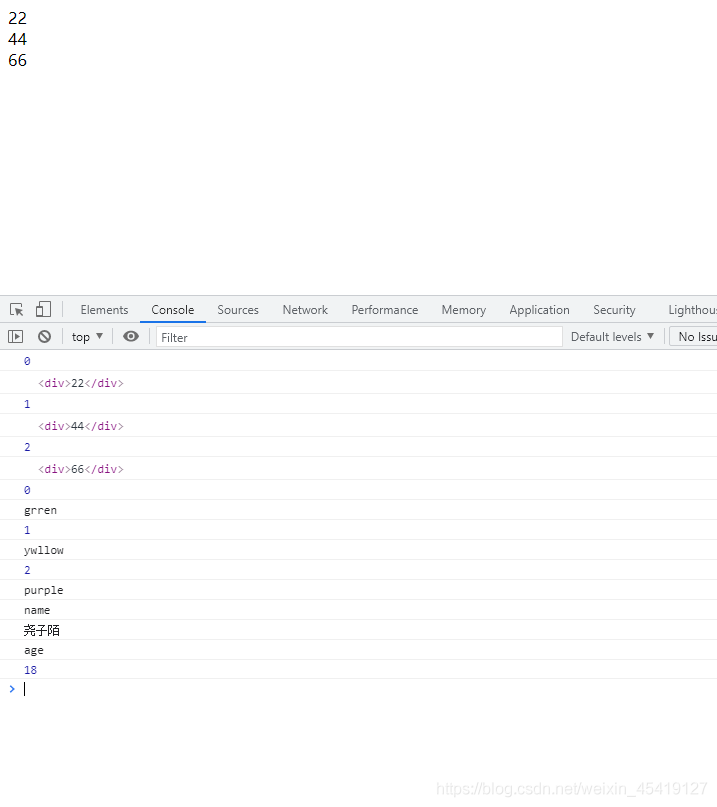Screen dimensions: 717x807
Task: Click the 66 text on the page
Action: point(18,60)
